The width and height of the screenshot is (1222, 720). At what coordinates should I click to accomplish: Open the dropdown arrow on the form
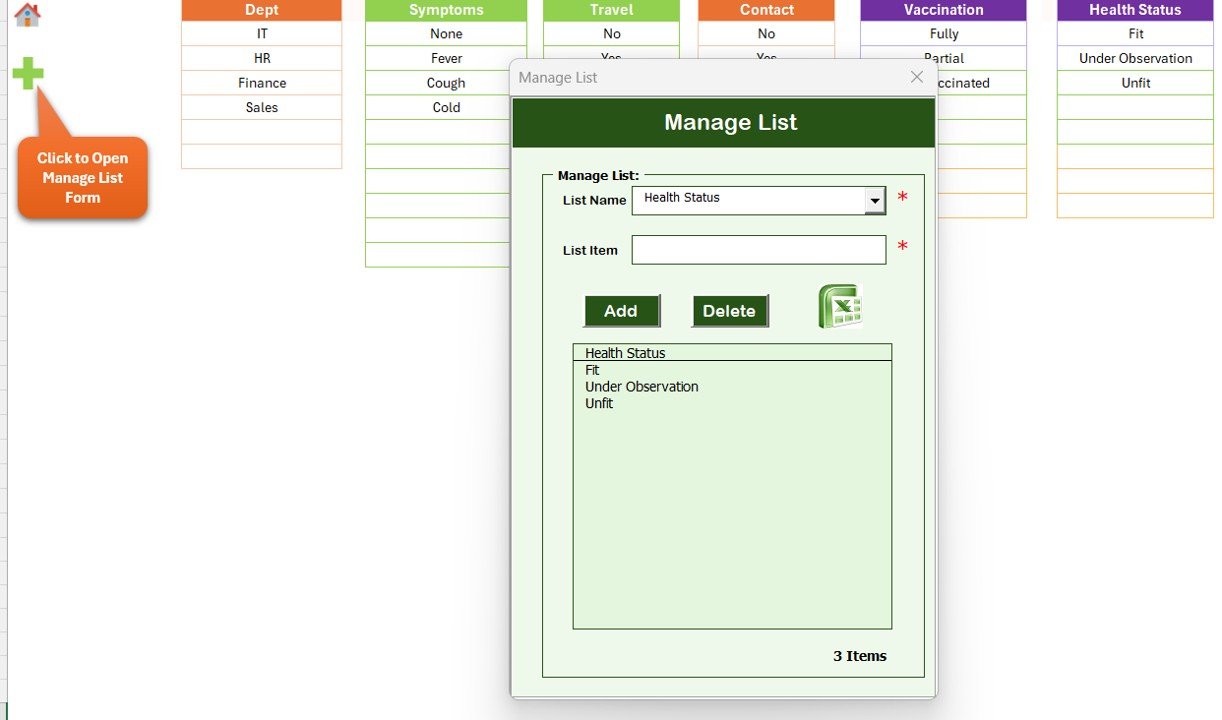(x=875, y=199)
